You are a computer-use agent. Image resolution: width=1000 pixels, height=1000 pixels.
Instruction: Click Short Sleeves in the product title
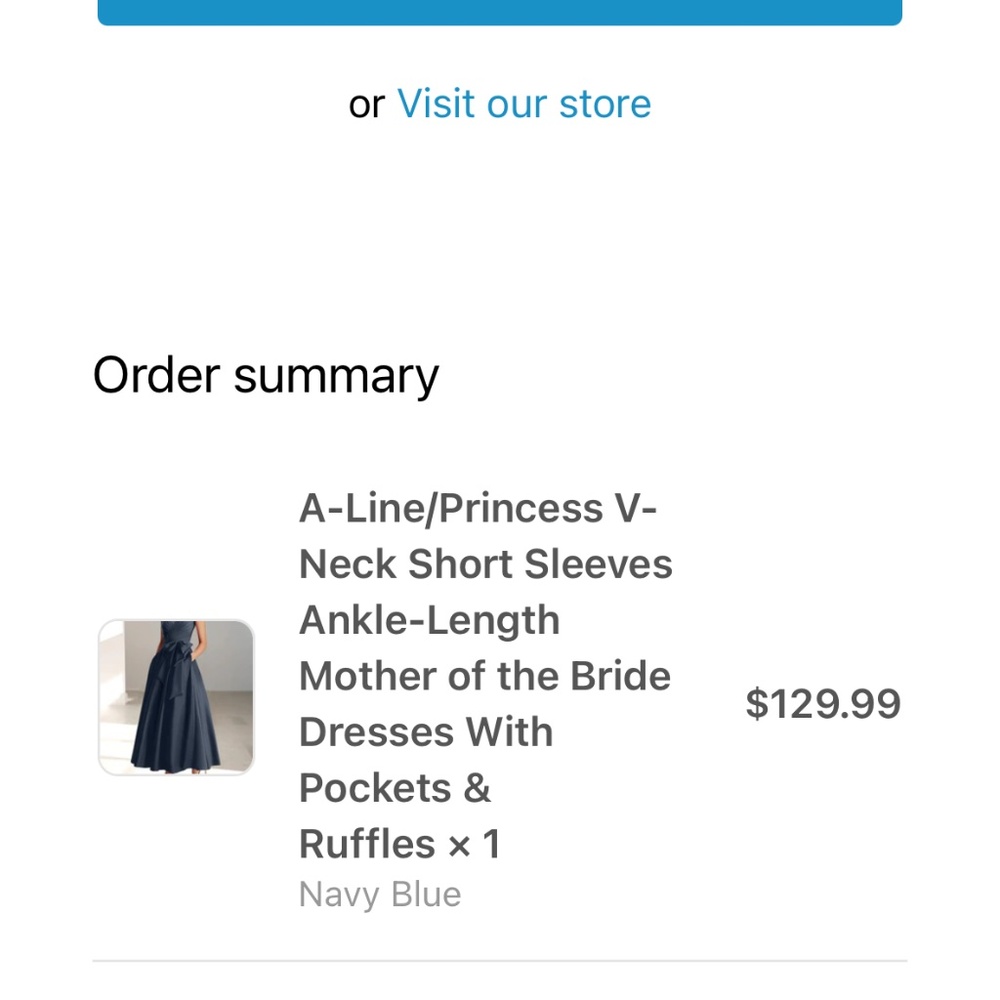(x=540, y=563)
